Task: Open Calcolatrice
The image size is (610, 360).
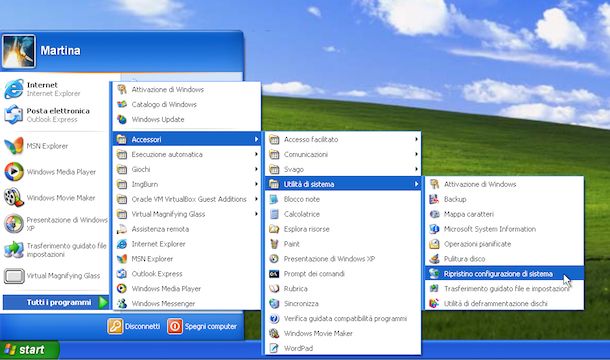Action: click(343, 214)
